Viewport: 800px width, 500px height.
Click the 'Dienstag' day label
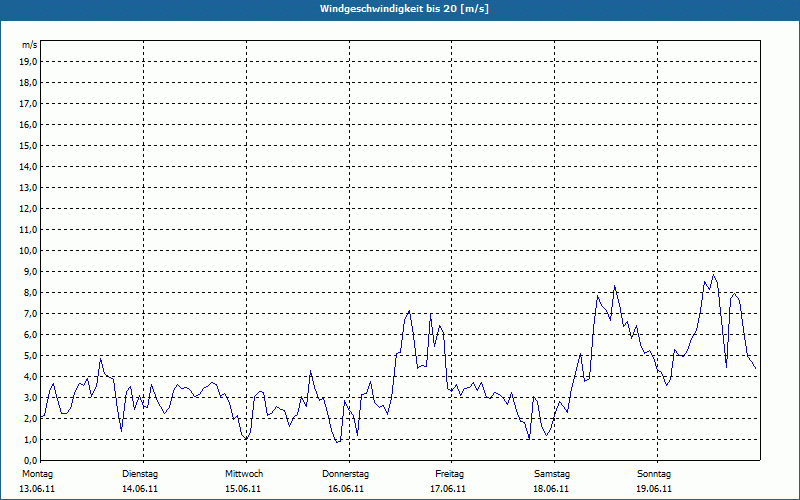click(x=140, y=474)
